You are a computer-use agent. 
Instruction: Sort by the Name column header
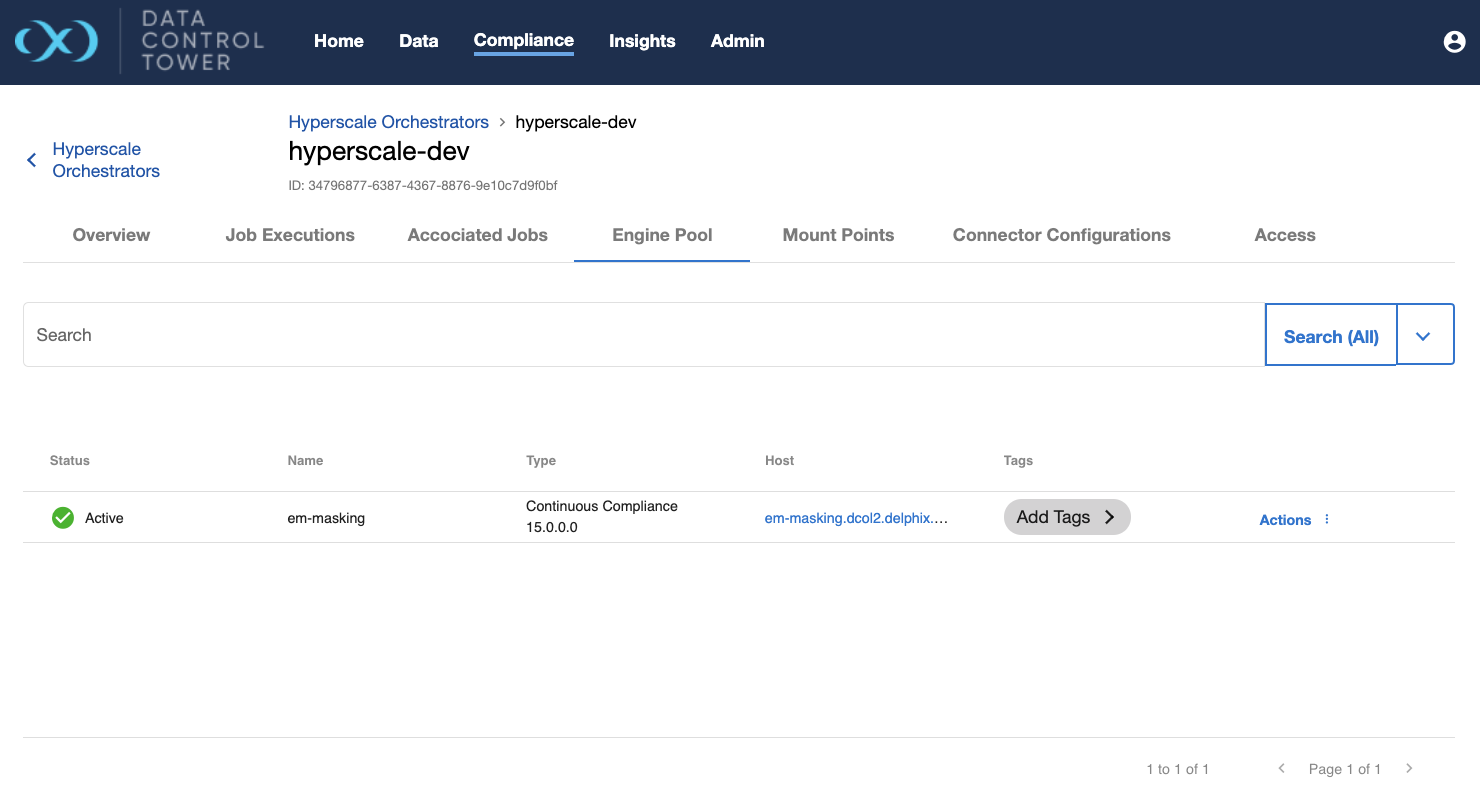[x=305, y=460]
